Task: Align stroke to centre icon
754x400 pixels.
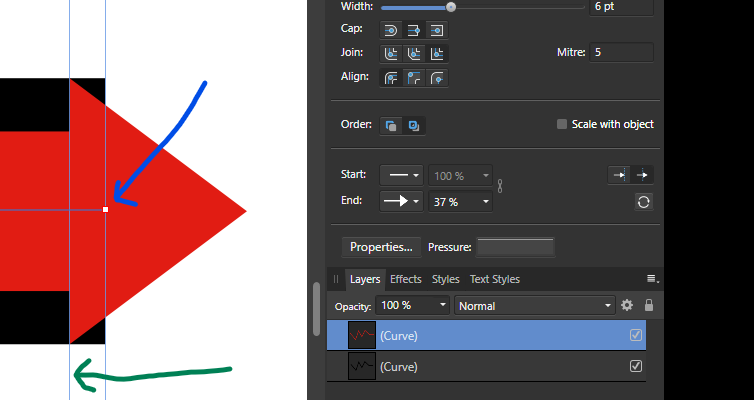Action: (390, 78)
